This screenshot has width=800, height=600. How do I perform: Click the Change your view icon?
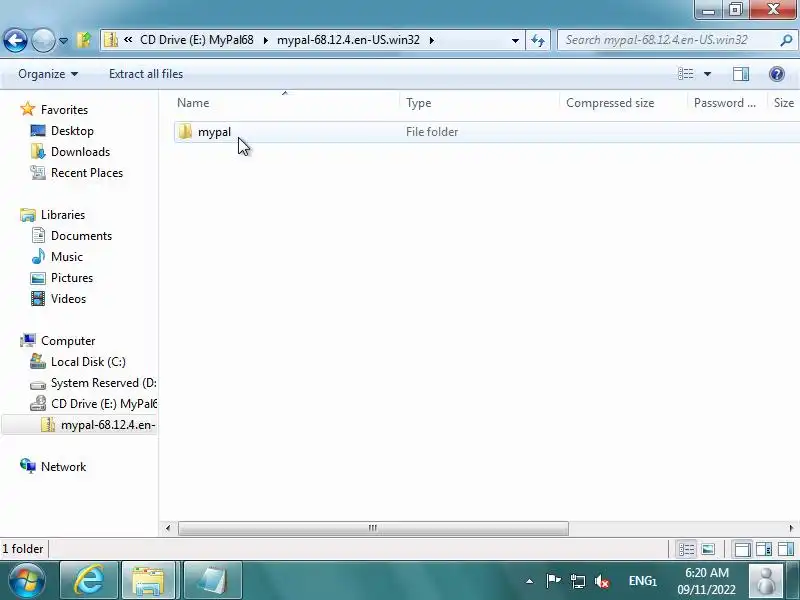[x=686, y=74]
